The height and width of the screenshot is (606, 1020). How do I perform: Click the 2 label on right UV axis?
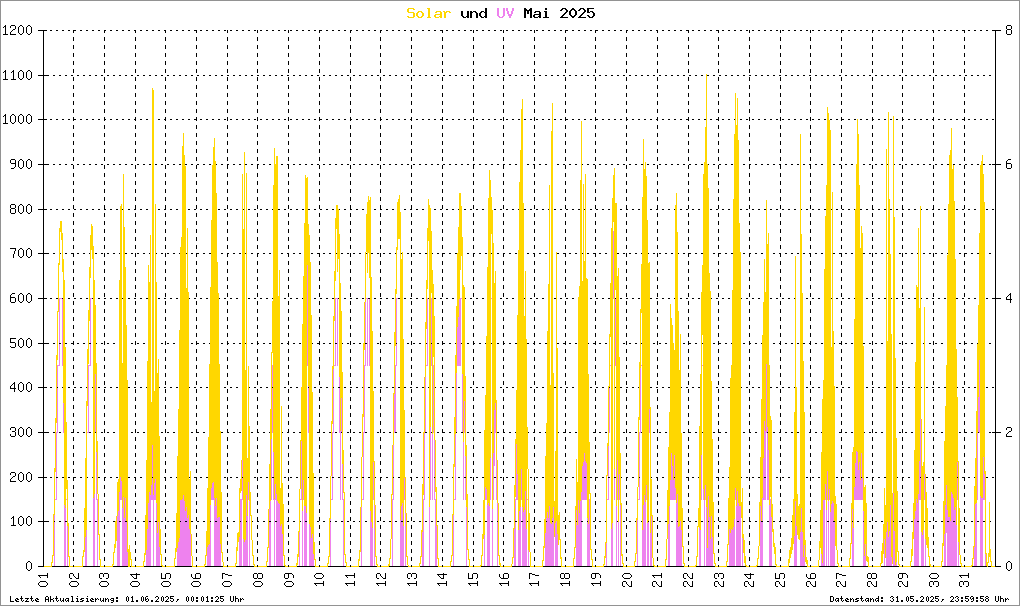point(1008,432)
